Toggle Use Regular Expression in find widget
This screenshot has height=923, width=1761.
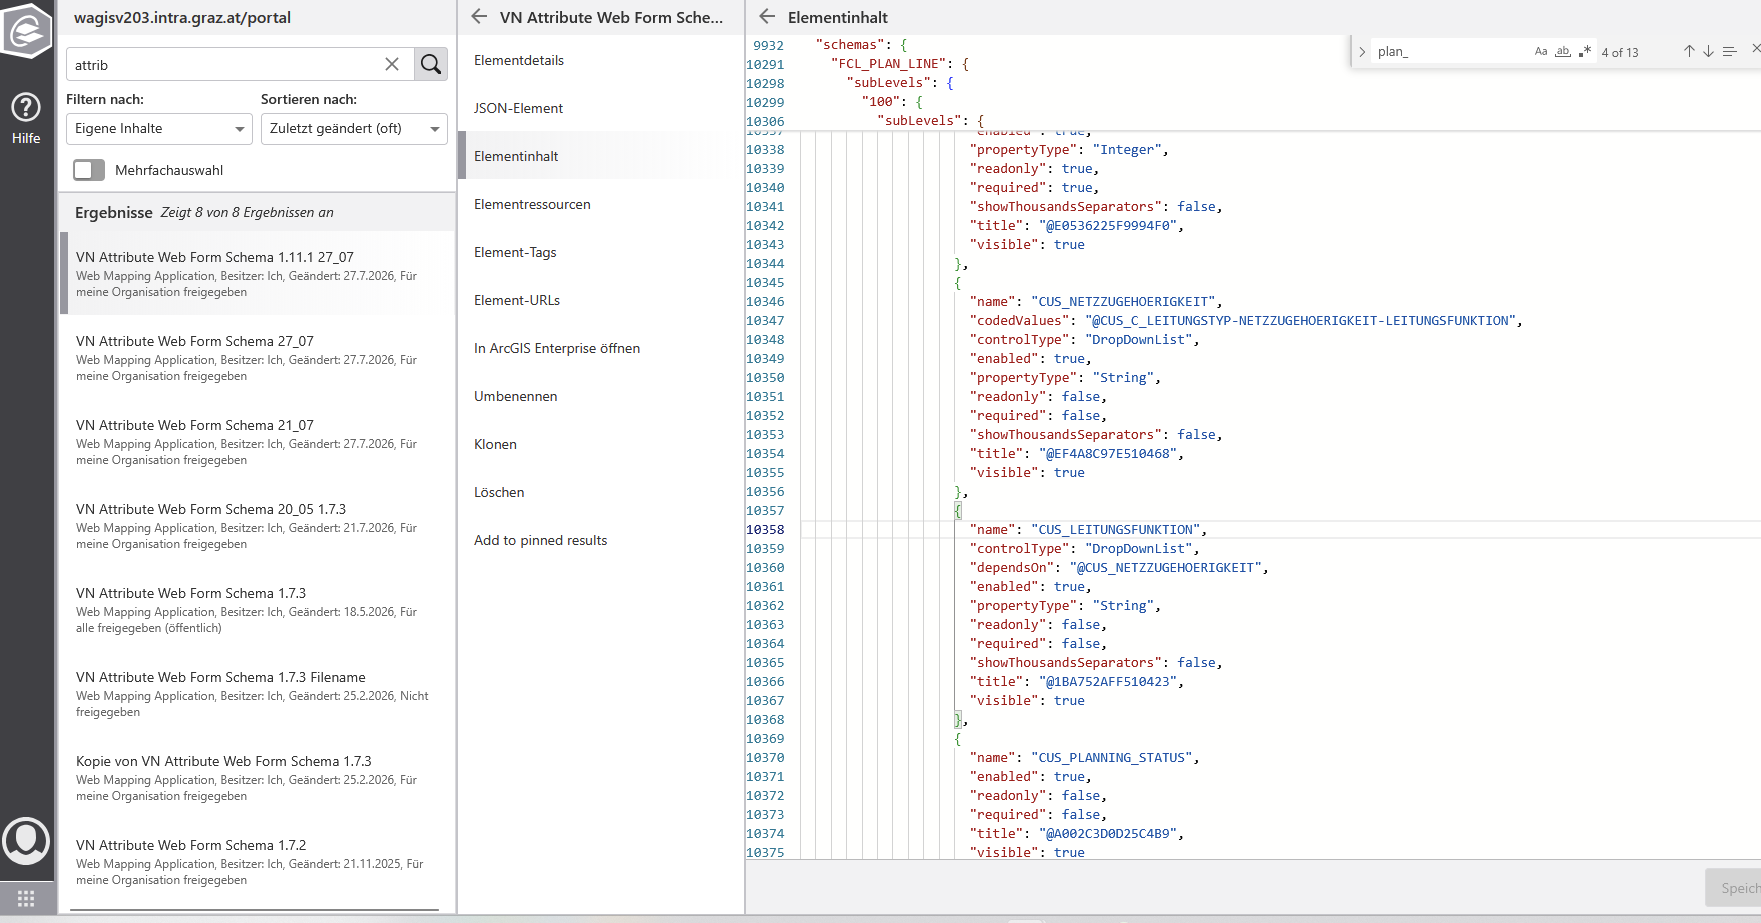(1585, 52)
